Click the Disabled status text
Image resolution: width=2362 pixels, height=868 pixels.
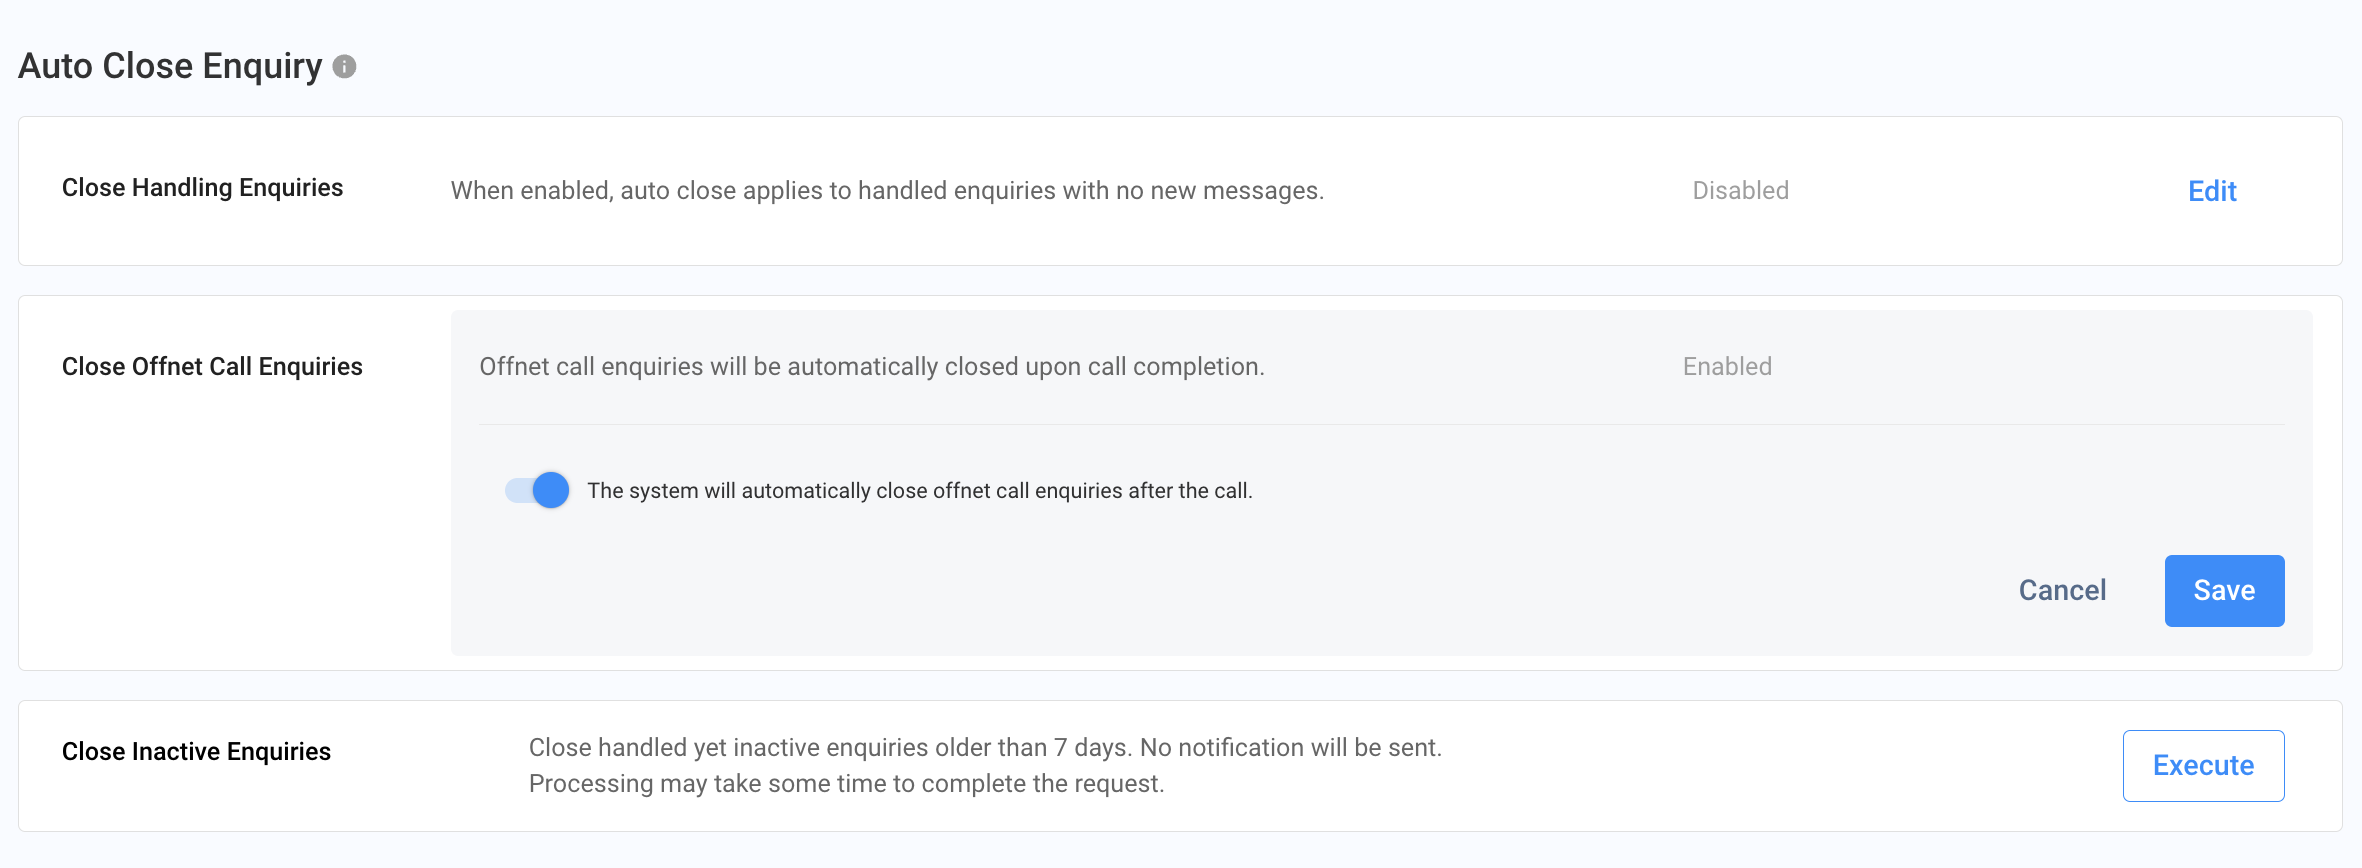click(1740, 191)
